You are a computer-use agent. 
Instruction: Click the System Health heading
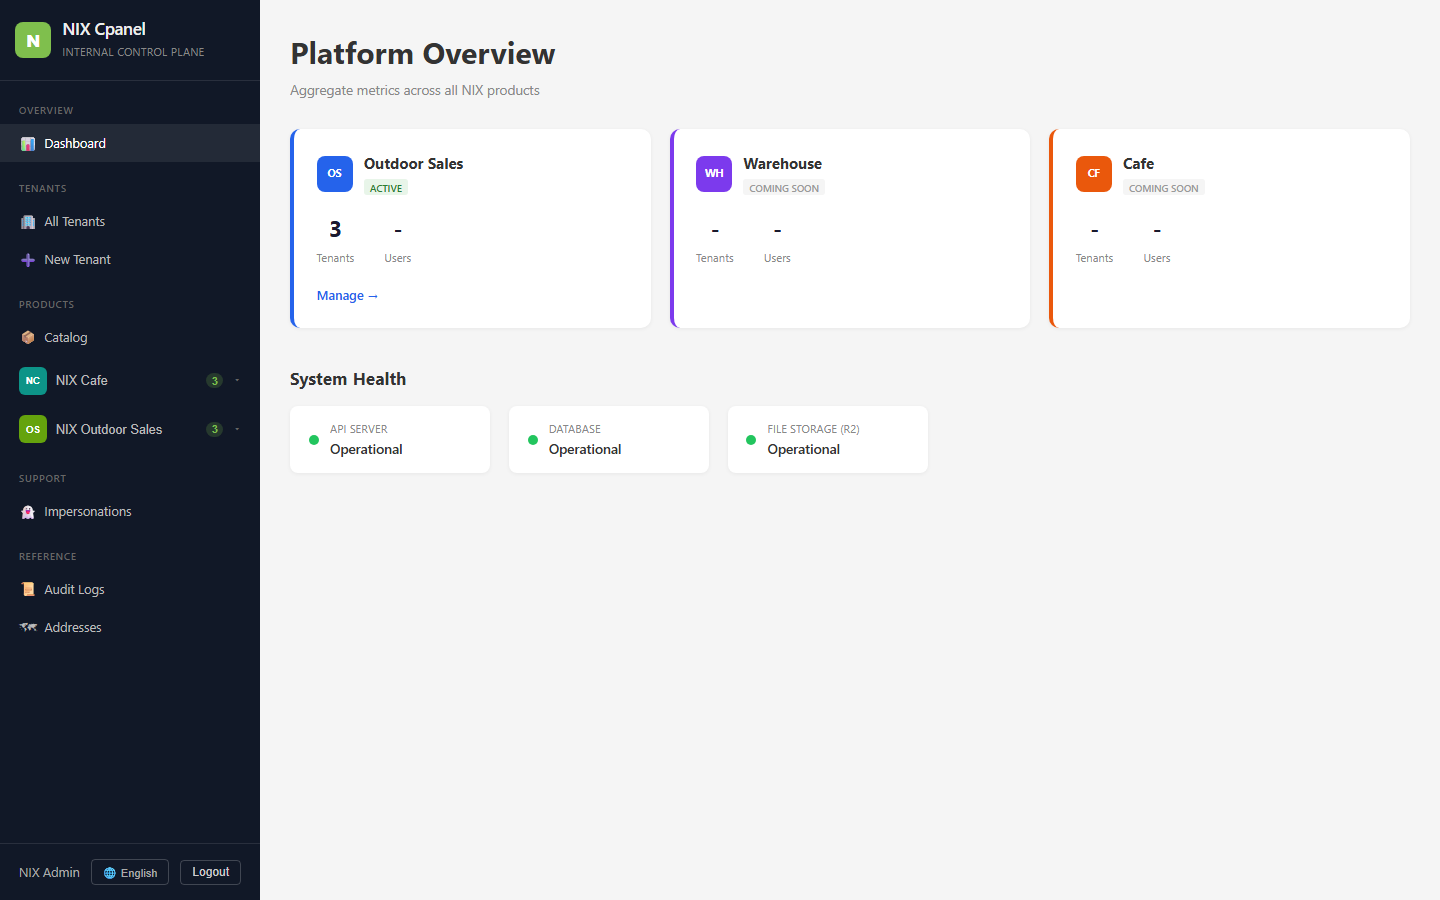coord(348,380)
